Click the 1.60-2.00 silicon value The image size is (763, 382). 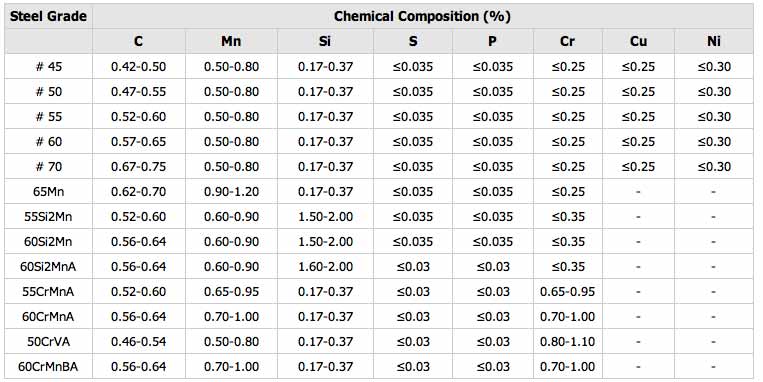(x=325, y=267)
